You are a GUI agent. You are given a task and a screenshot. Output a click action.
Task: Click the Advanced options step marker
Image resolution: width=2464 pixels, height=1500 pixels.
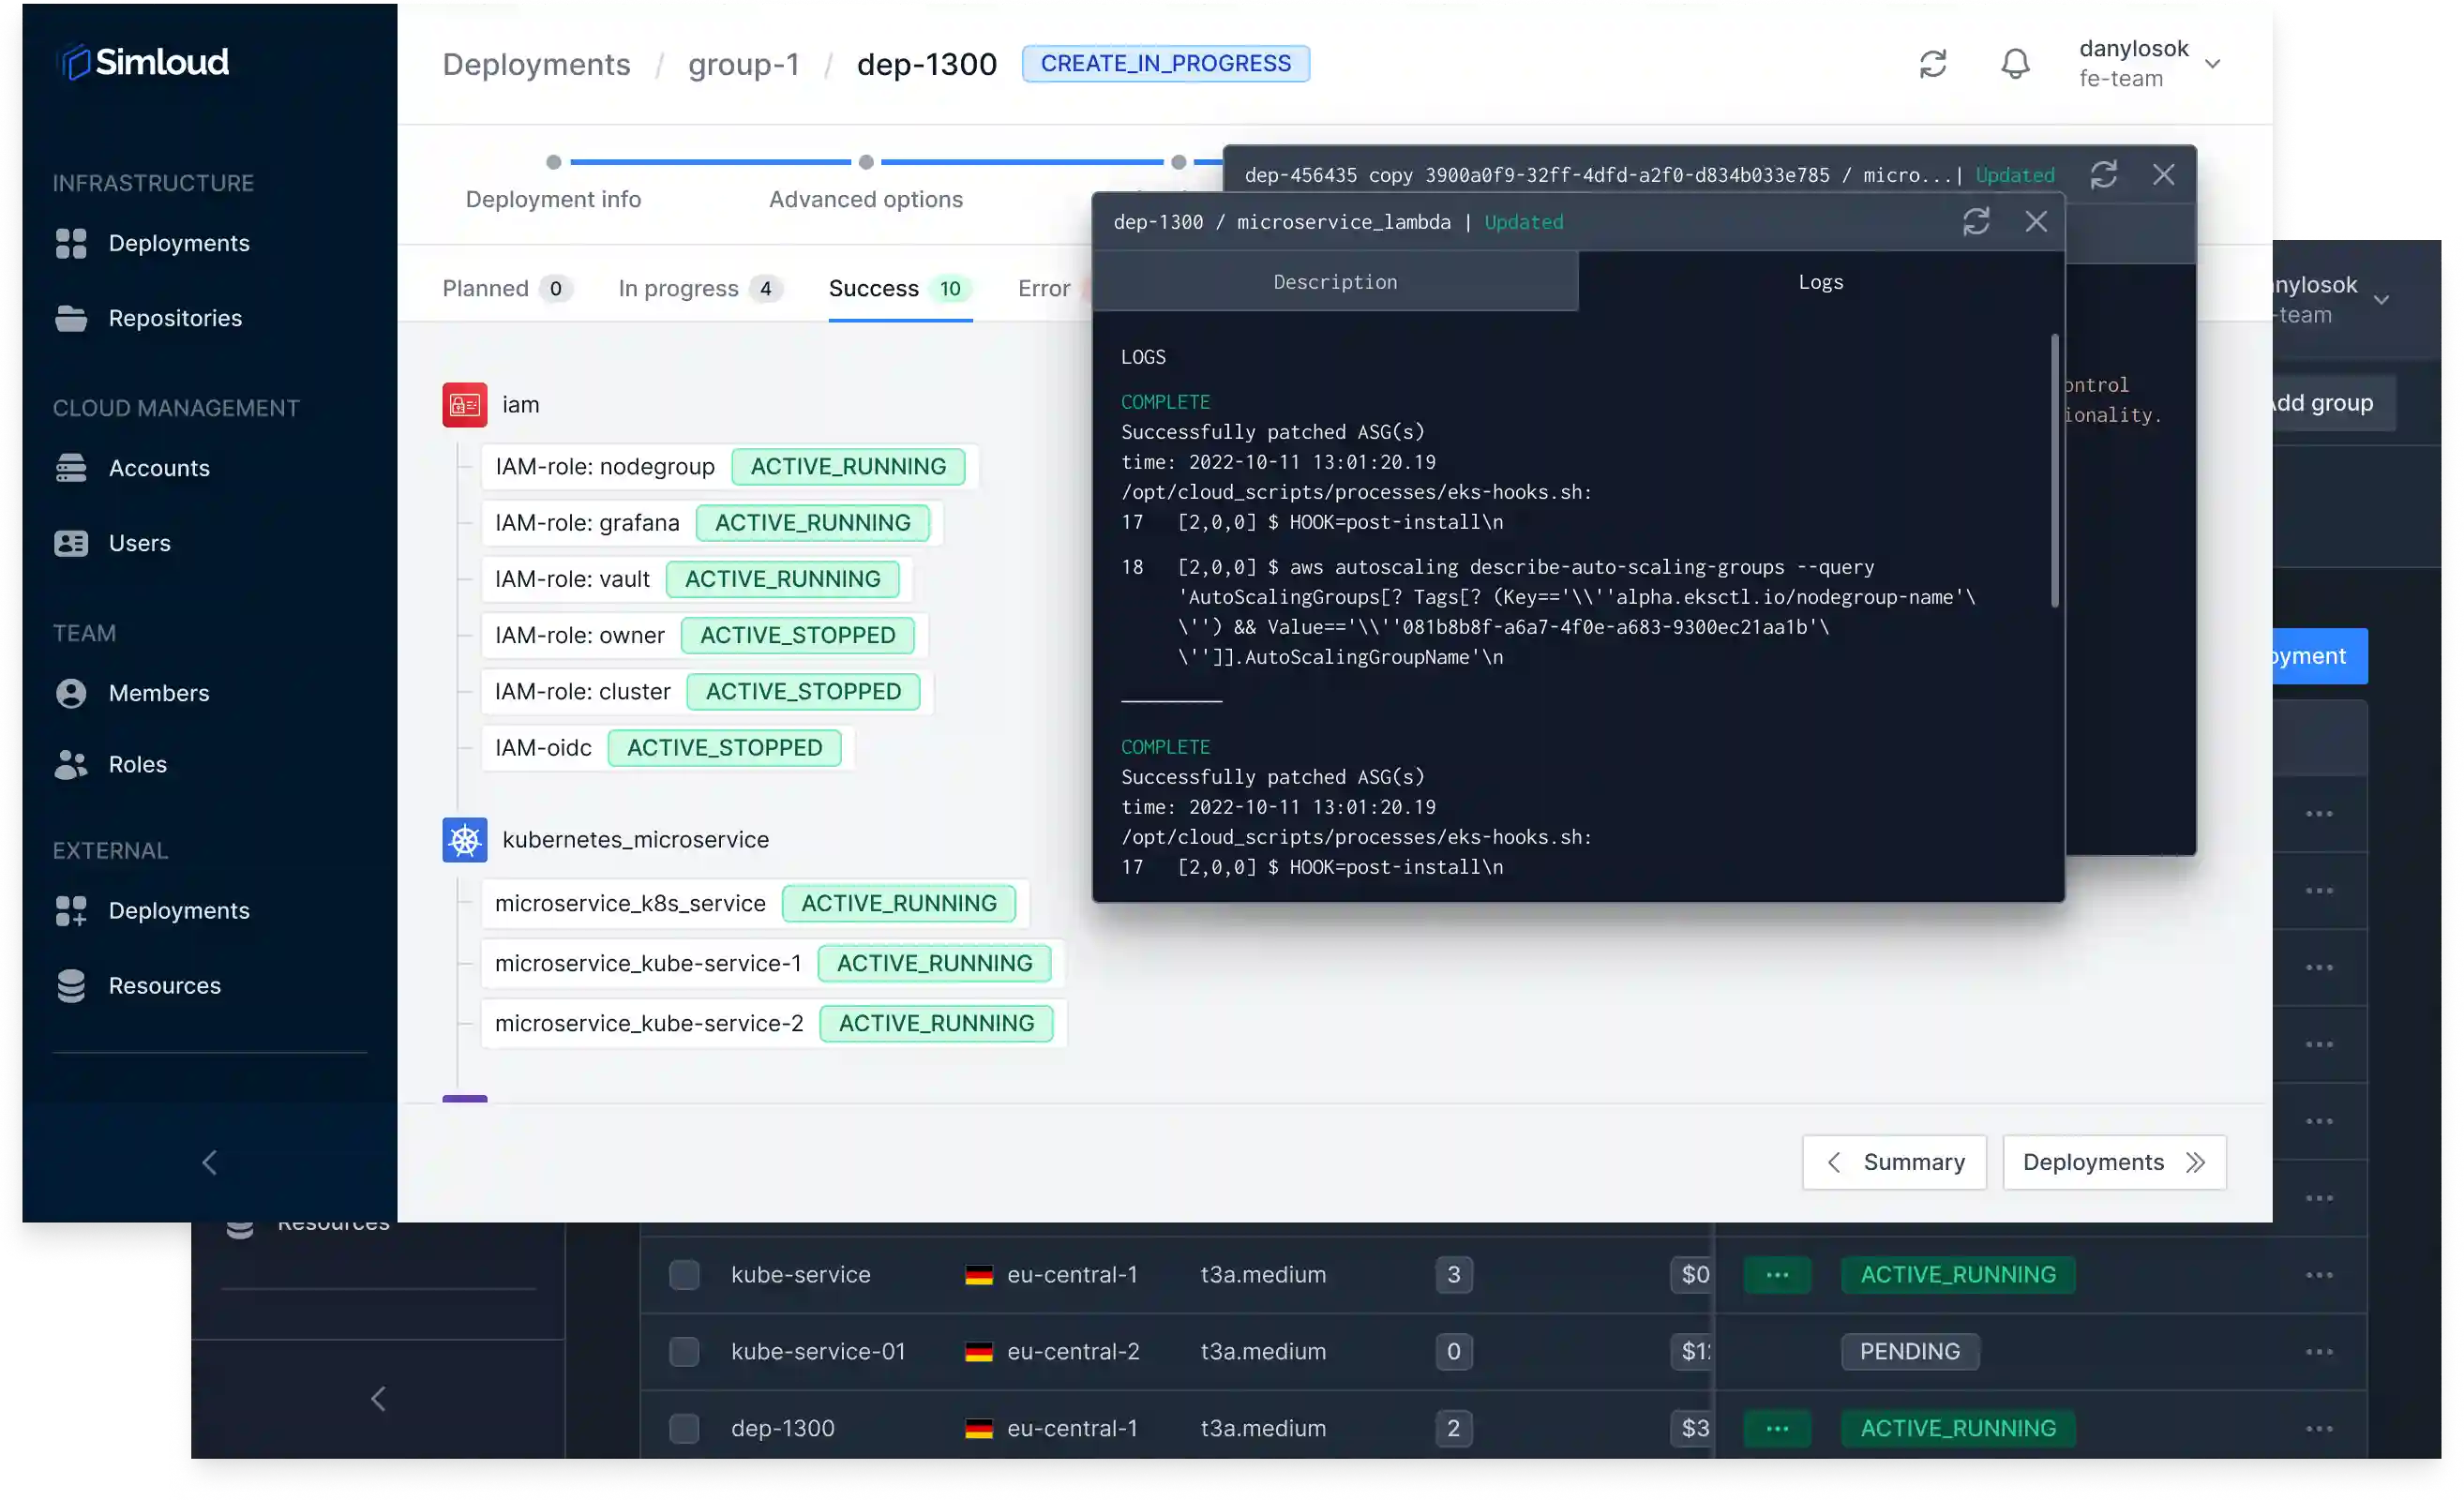point(866,162)
